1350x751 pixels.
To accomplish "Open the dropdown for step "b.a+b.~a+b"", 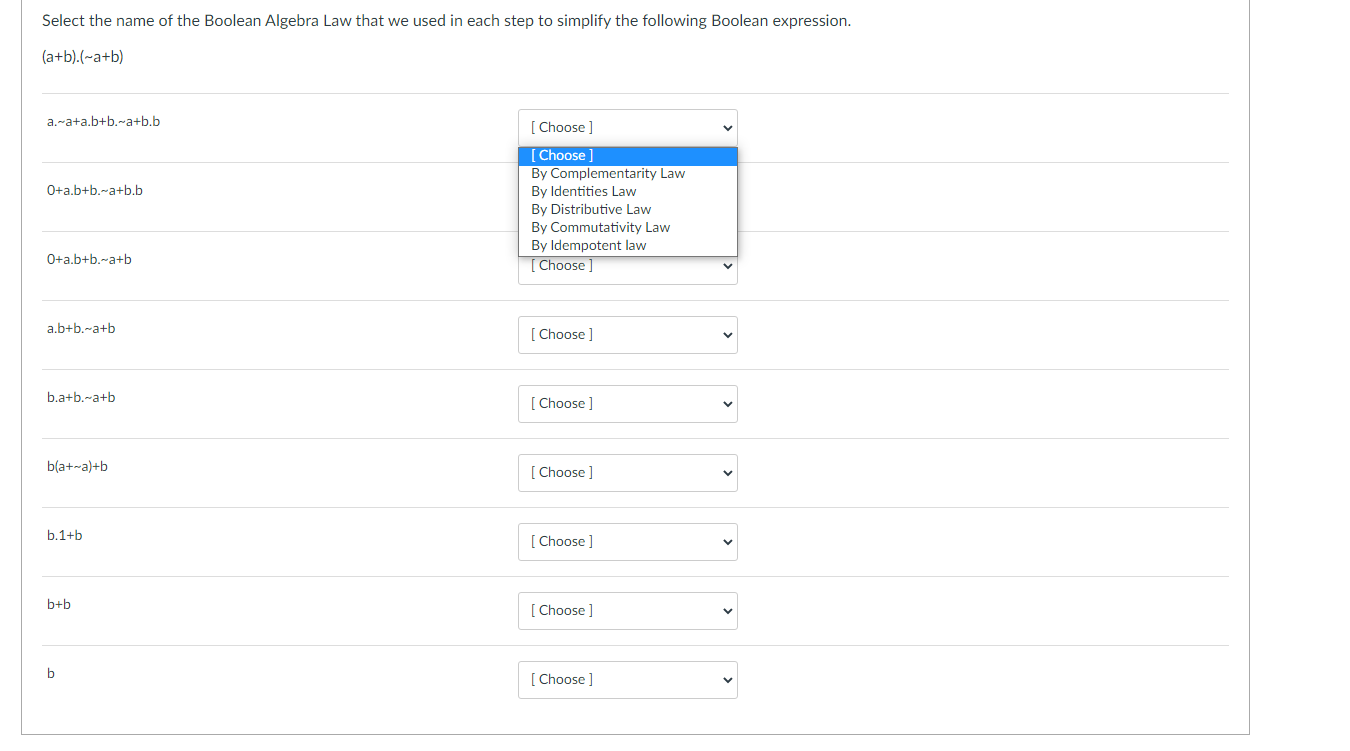I will coord(627,403).
